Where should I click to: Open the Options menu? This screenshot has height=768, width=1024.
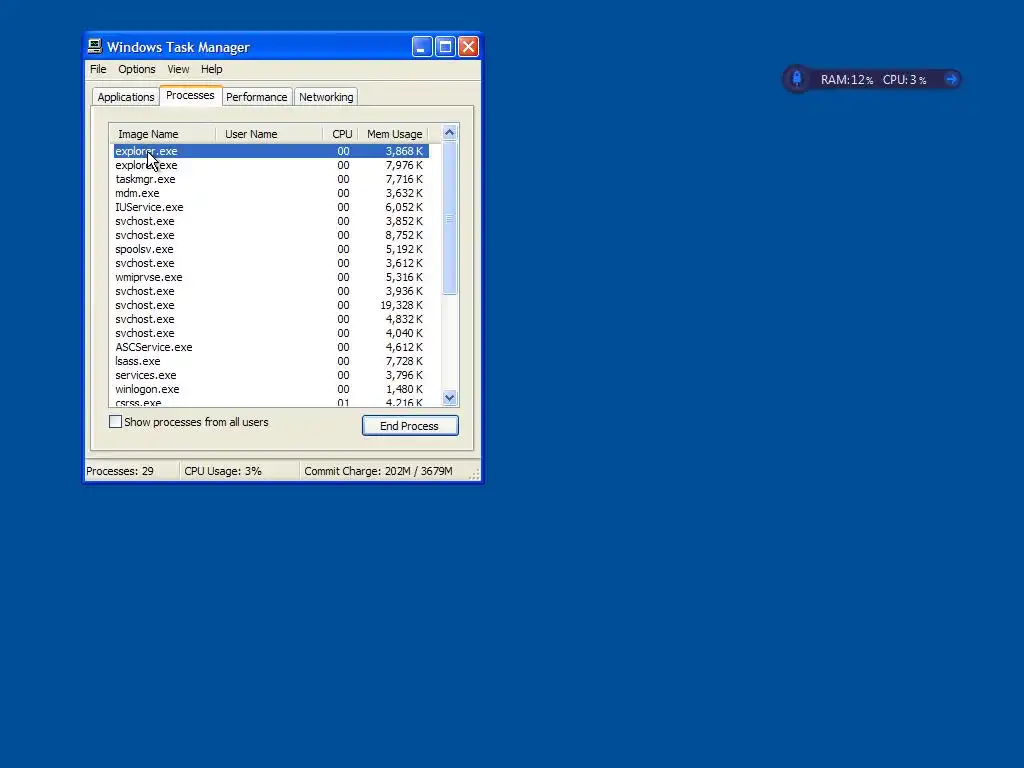pos(136,69)
